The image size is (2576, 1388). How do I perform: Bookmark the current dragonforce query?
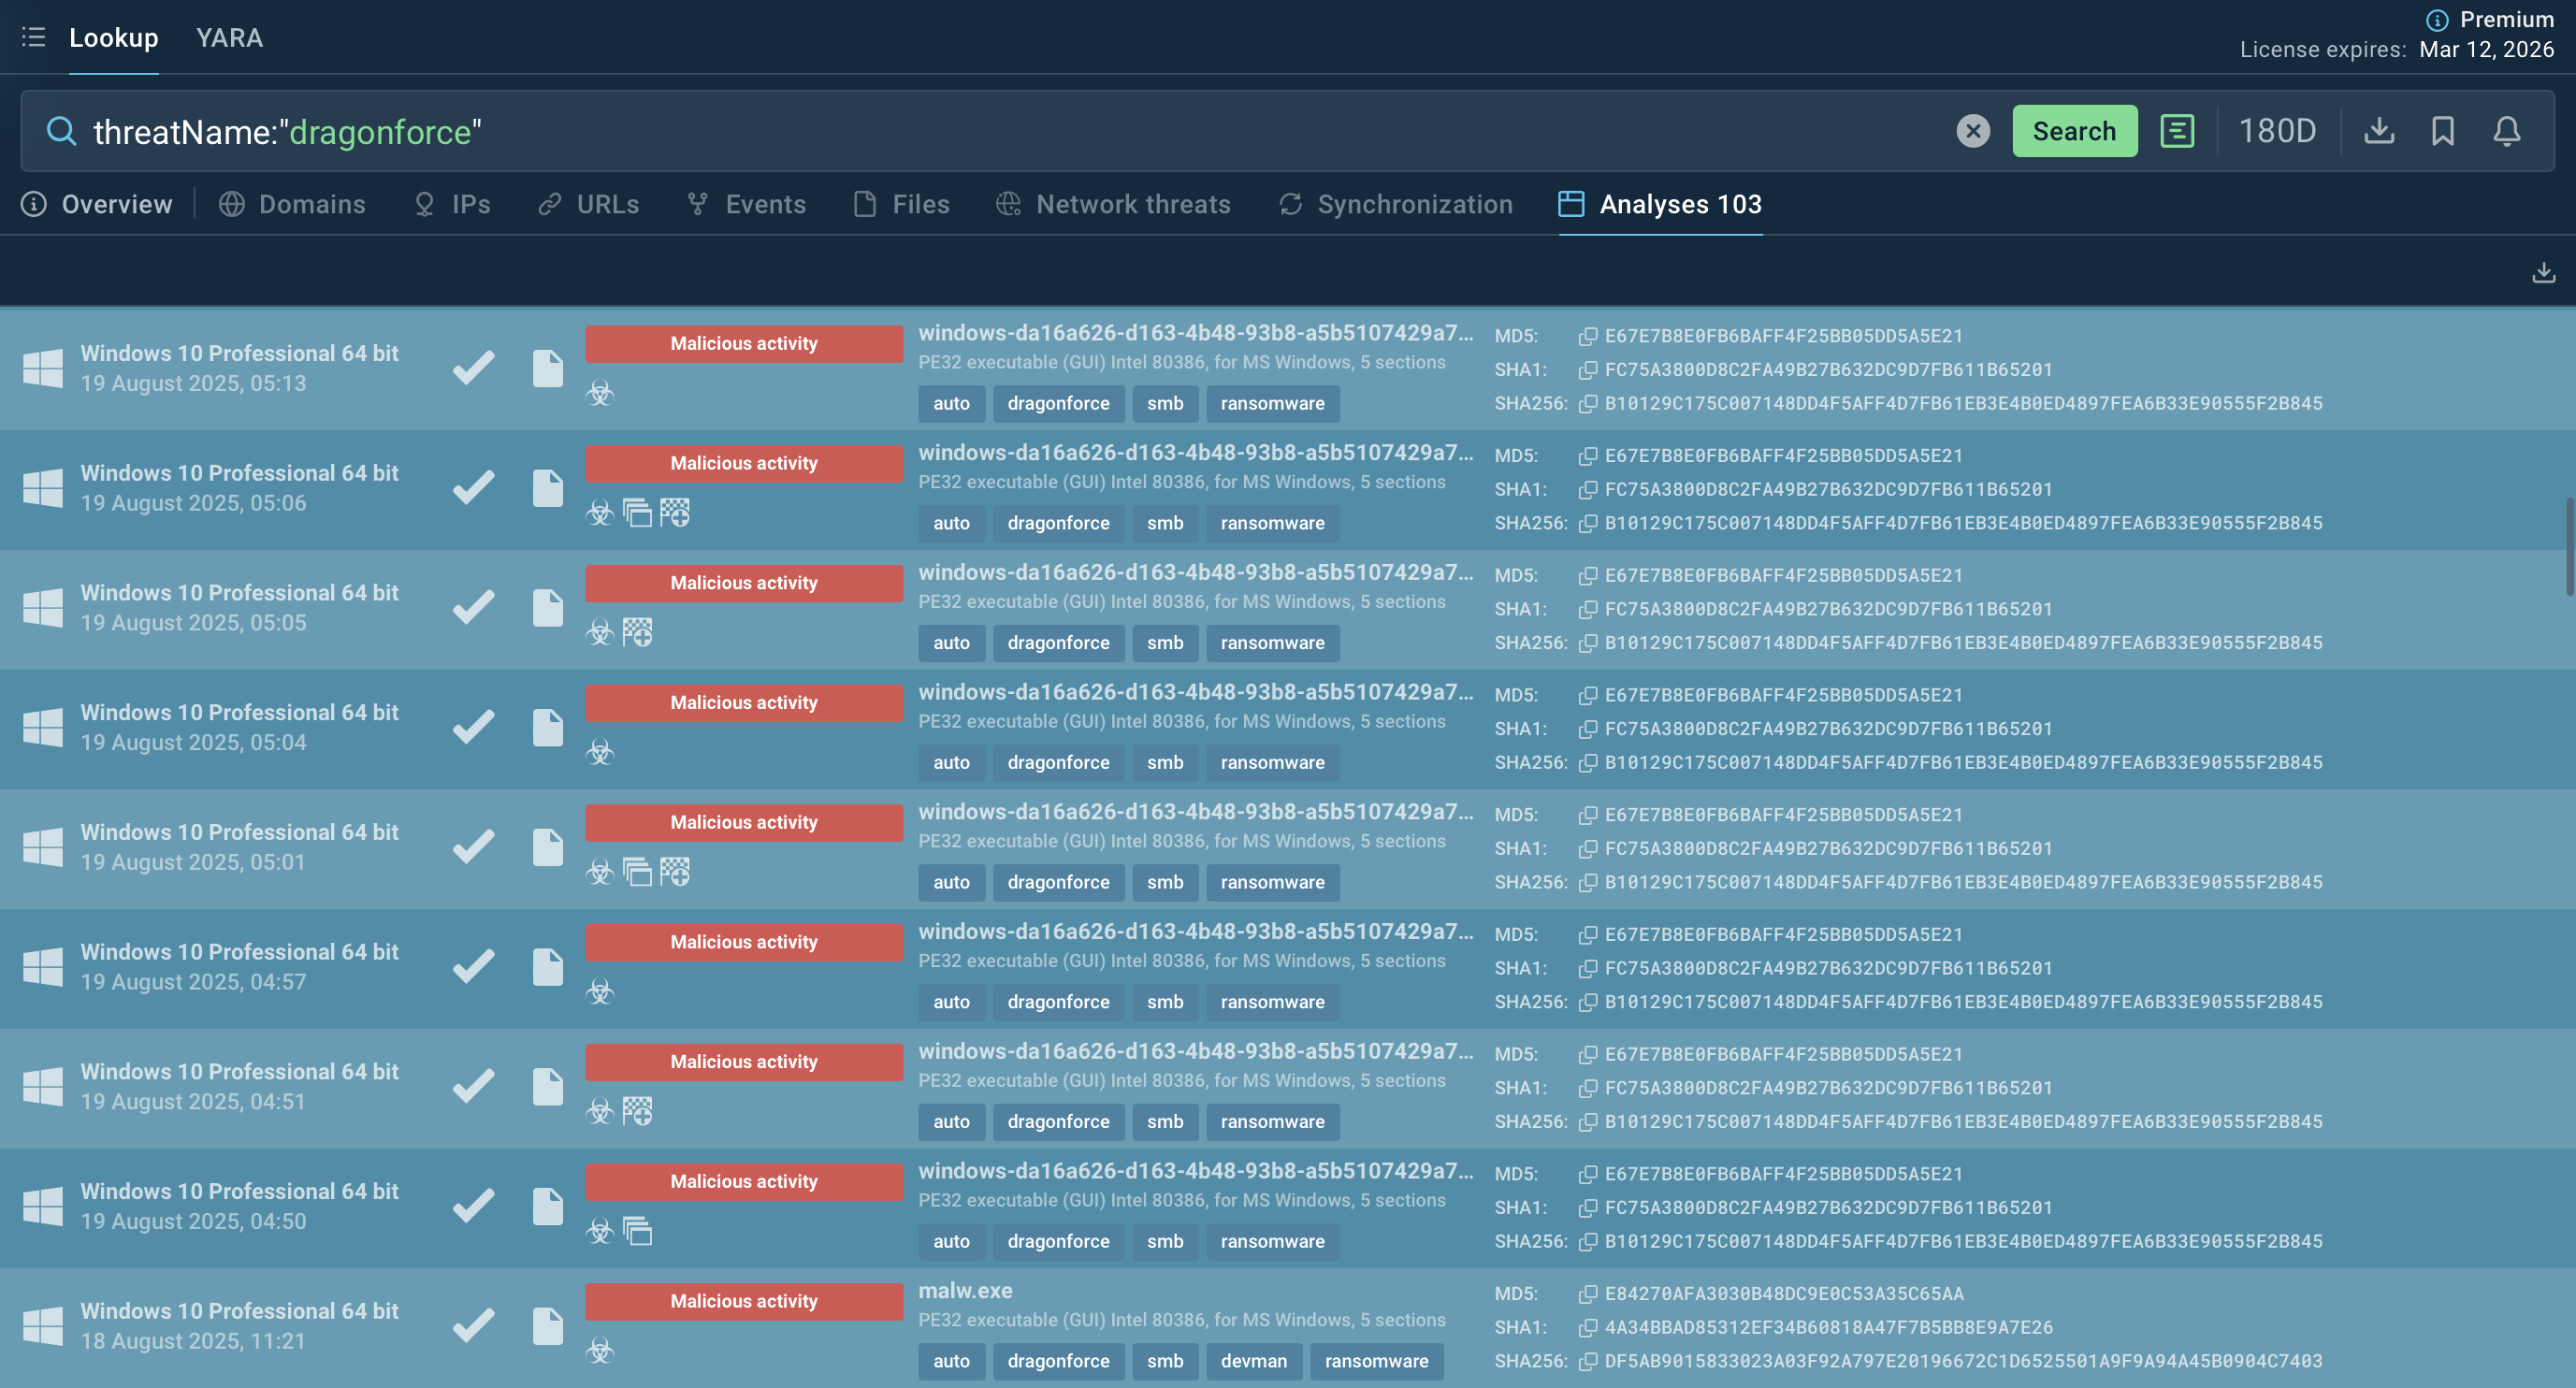click(2443, 131)
